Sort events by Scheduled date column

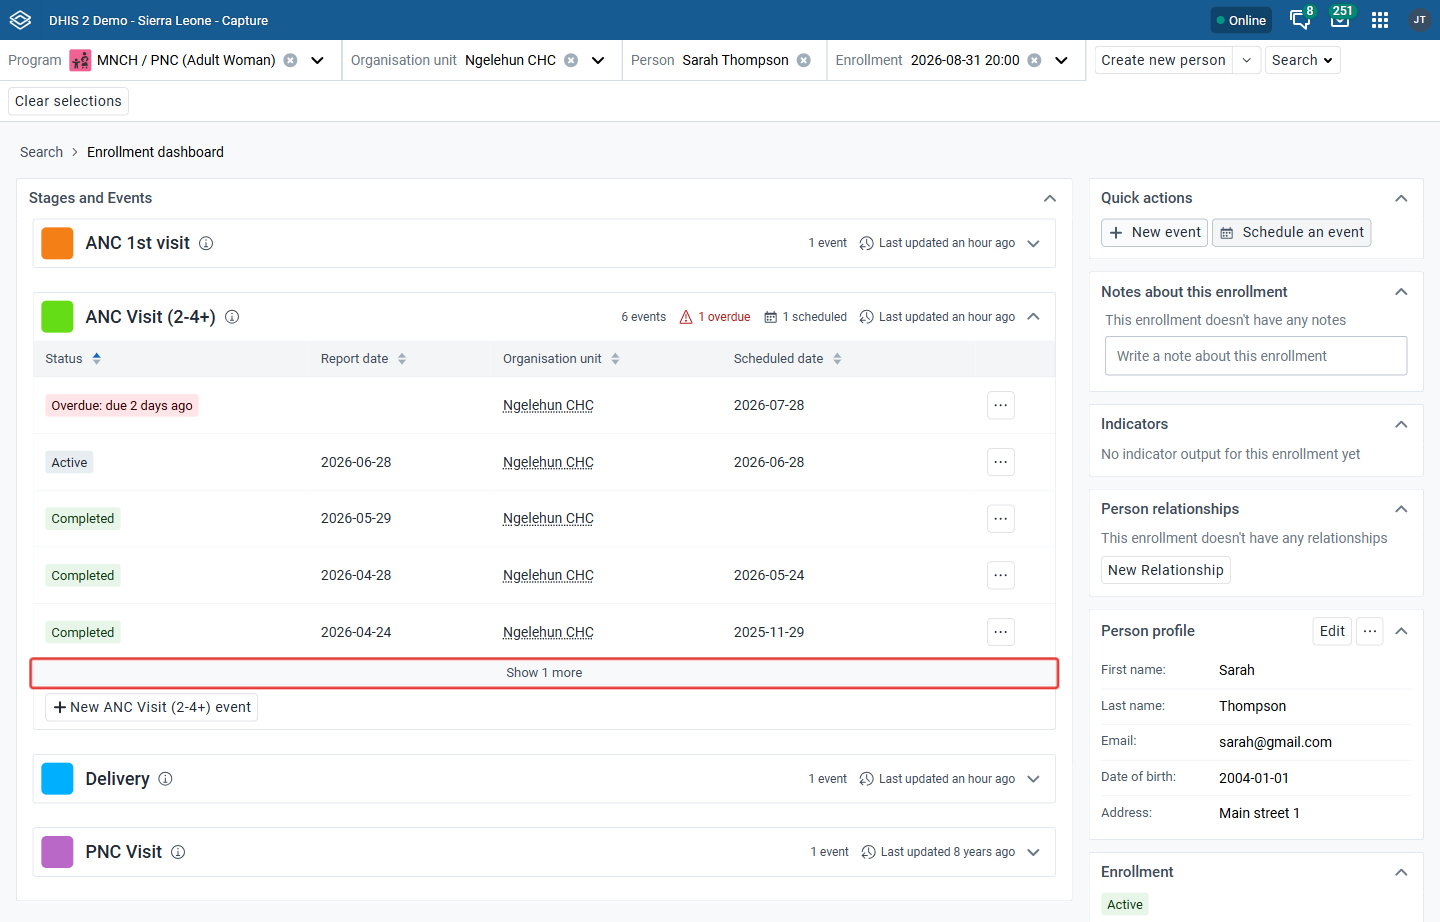[x=788, y=359]
